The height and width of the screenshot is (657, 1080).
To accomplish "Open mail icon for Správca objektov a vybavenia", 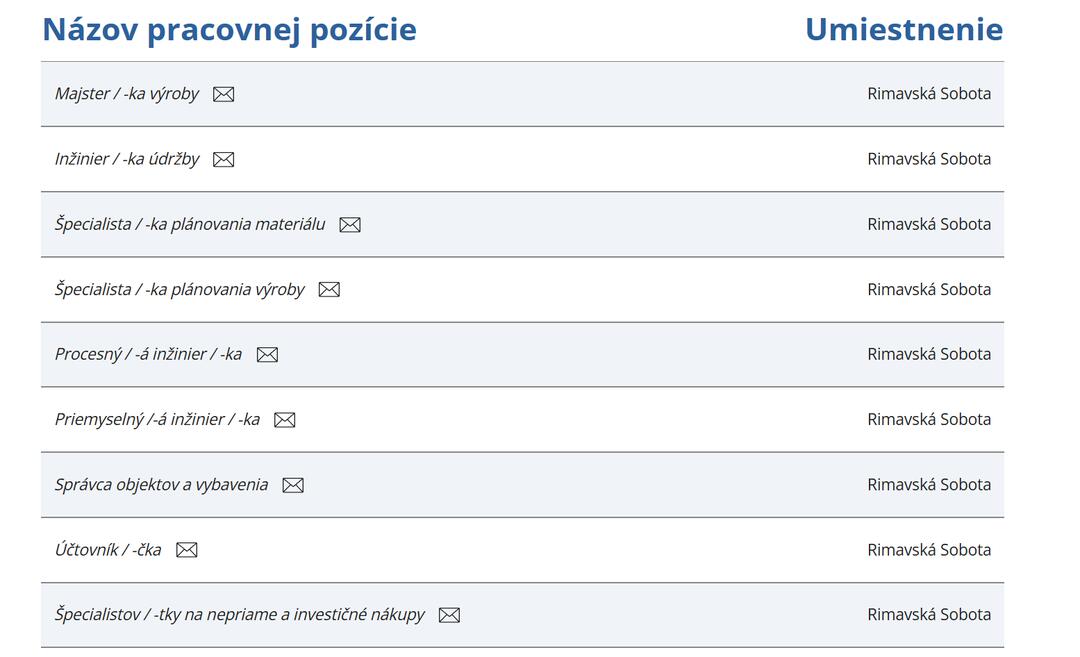I will tap(293, 486).
